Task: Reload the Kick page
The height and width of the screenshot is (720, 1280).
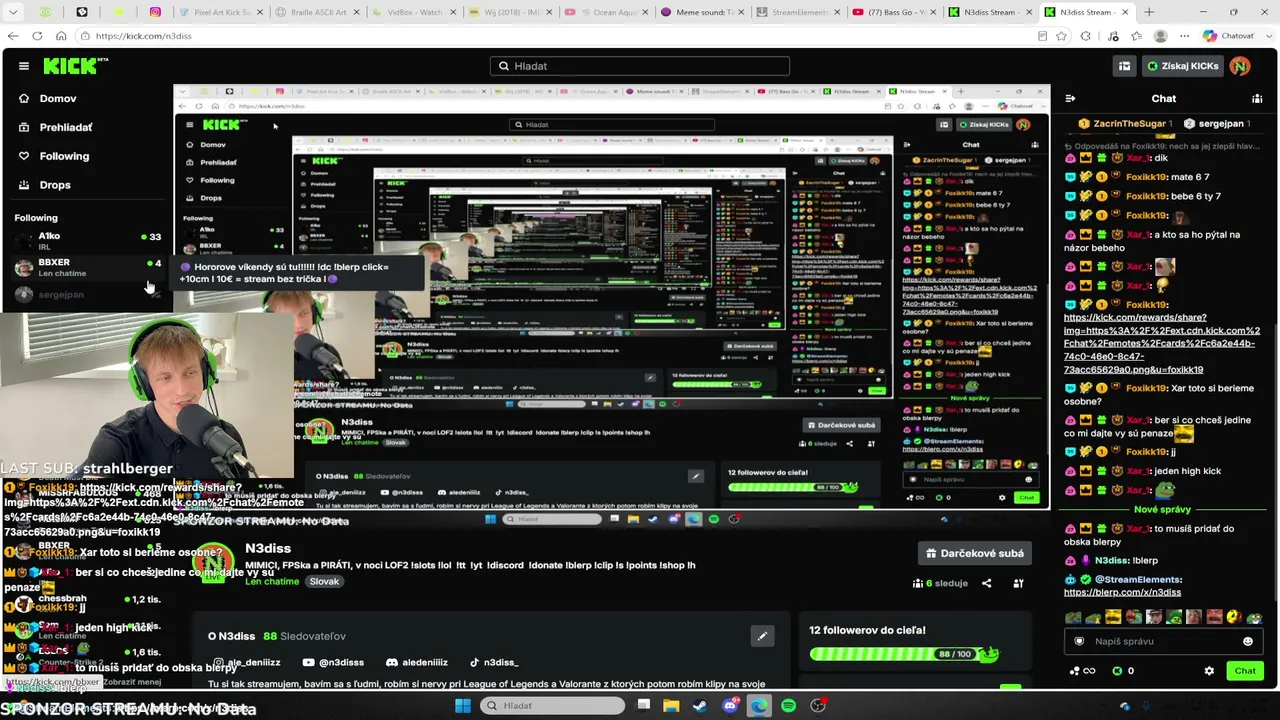Action: (37, 36)
